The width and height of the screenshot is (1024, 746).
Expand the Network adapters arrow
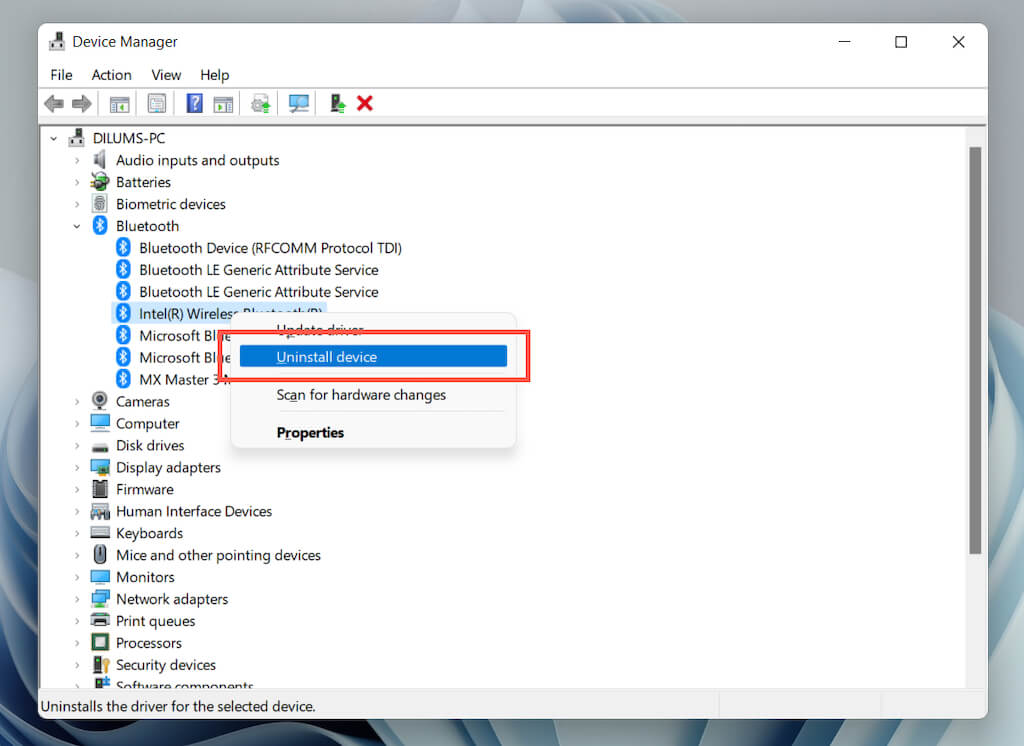pyautogui.click(x=77, y=598)
